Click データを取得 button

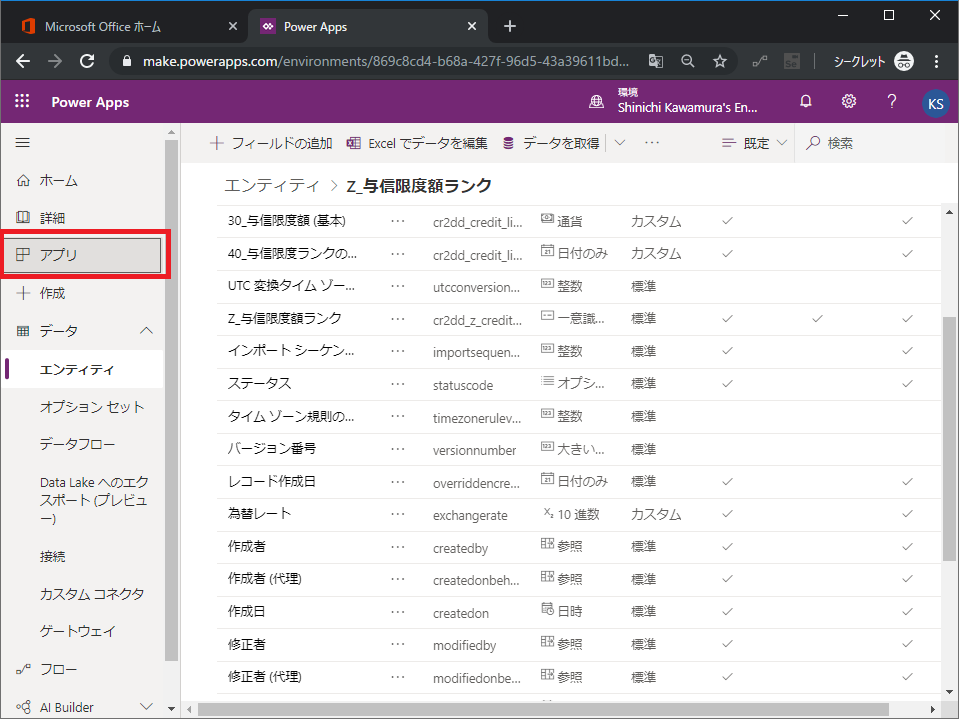tap(551, 142)
